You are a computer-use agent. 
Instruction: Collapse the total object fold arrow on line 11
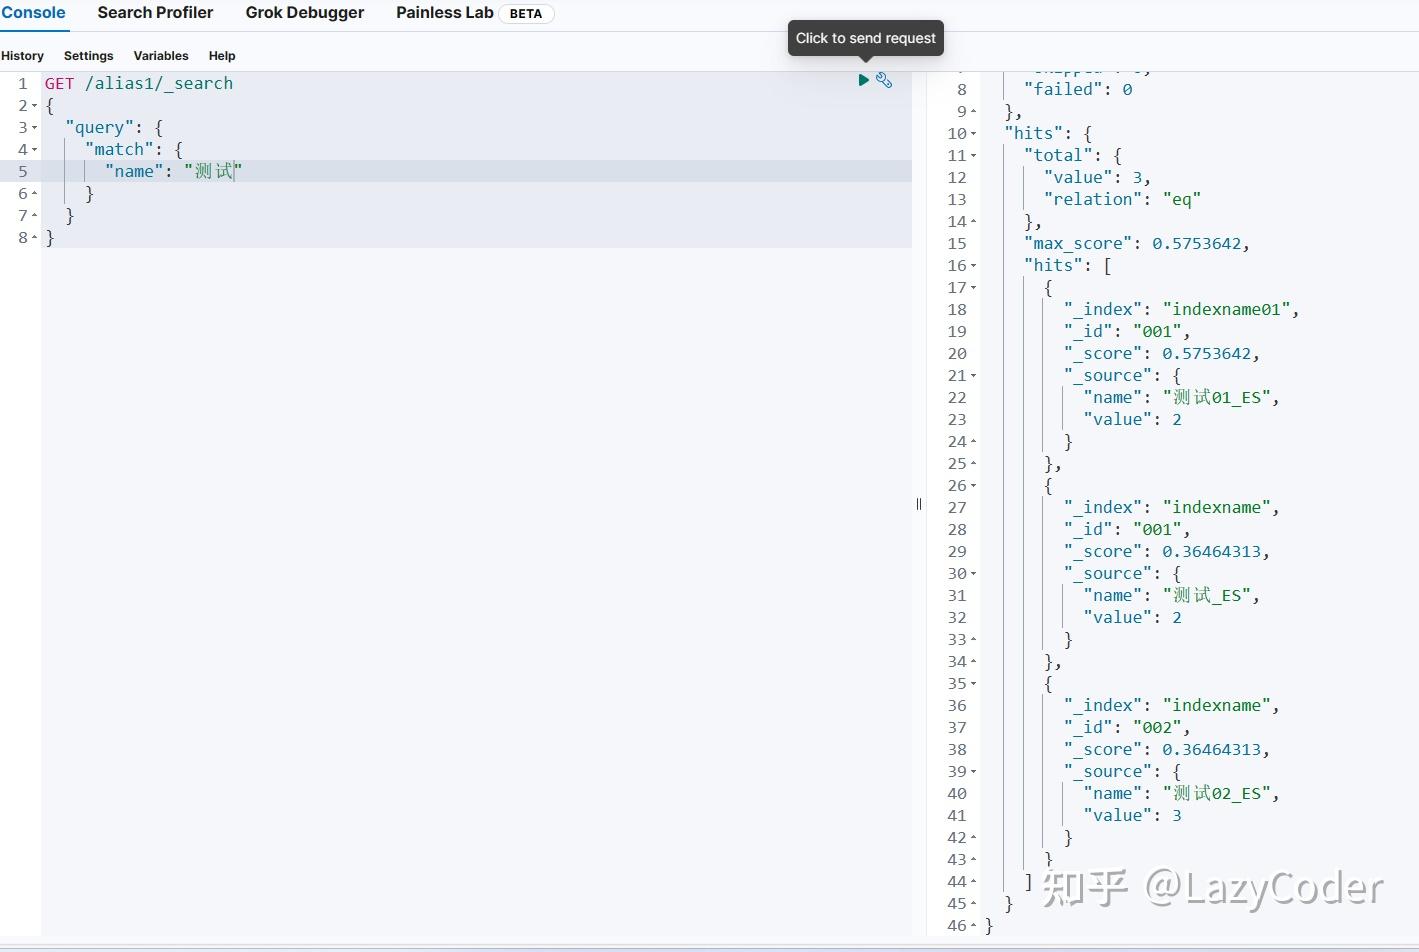pos(974,155)
